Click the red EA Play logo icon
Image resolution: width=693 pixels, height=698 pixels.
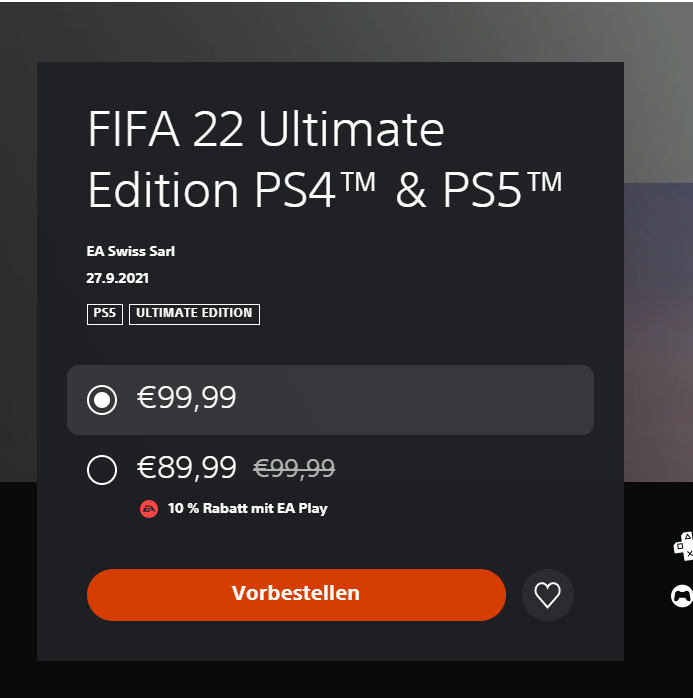[149, 509]
